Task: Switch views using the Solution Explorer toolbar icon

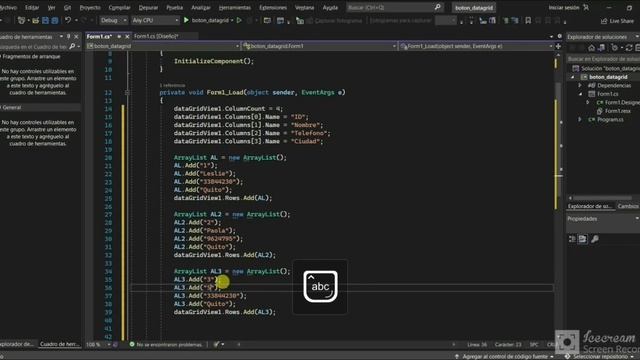Action: (x=602, y=48)
